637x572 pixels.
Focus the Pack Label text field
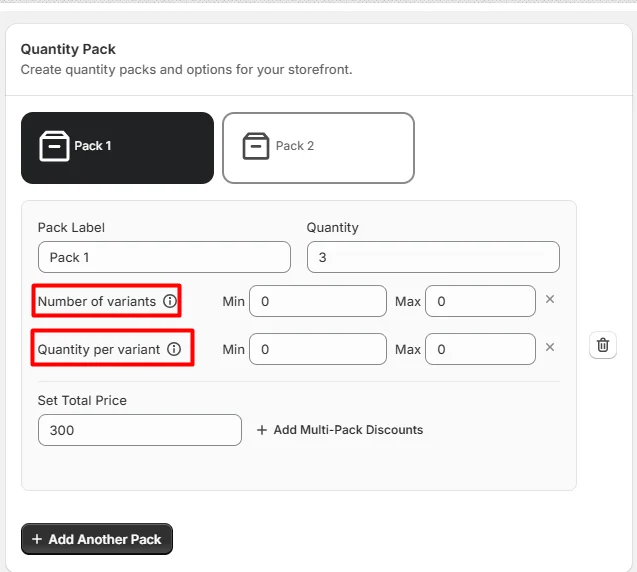[x=164, y=257]
